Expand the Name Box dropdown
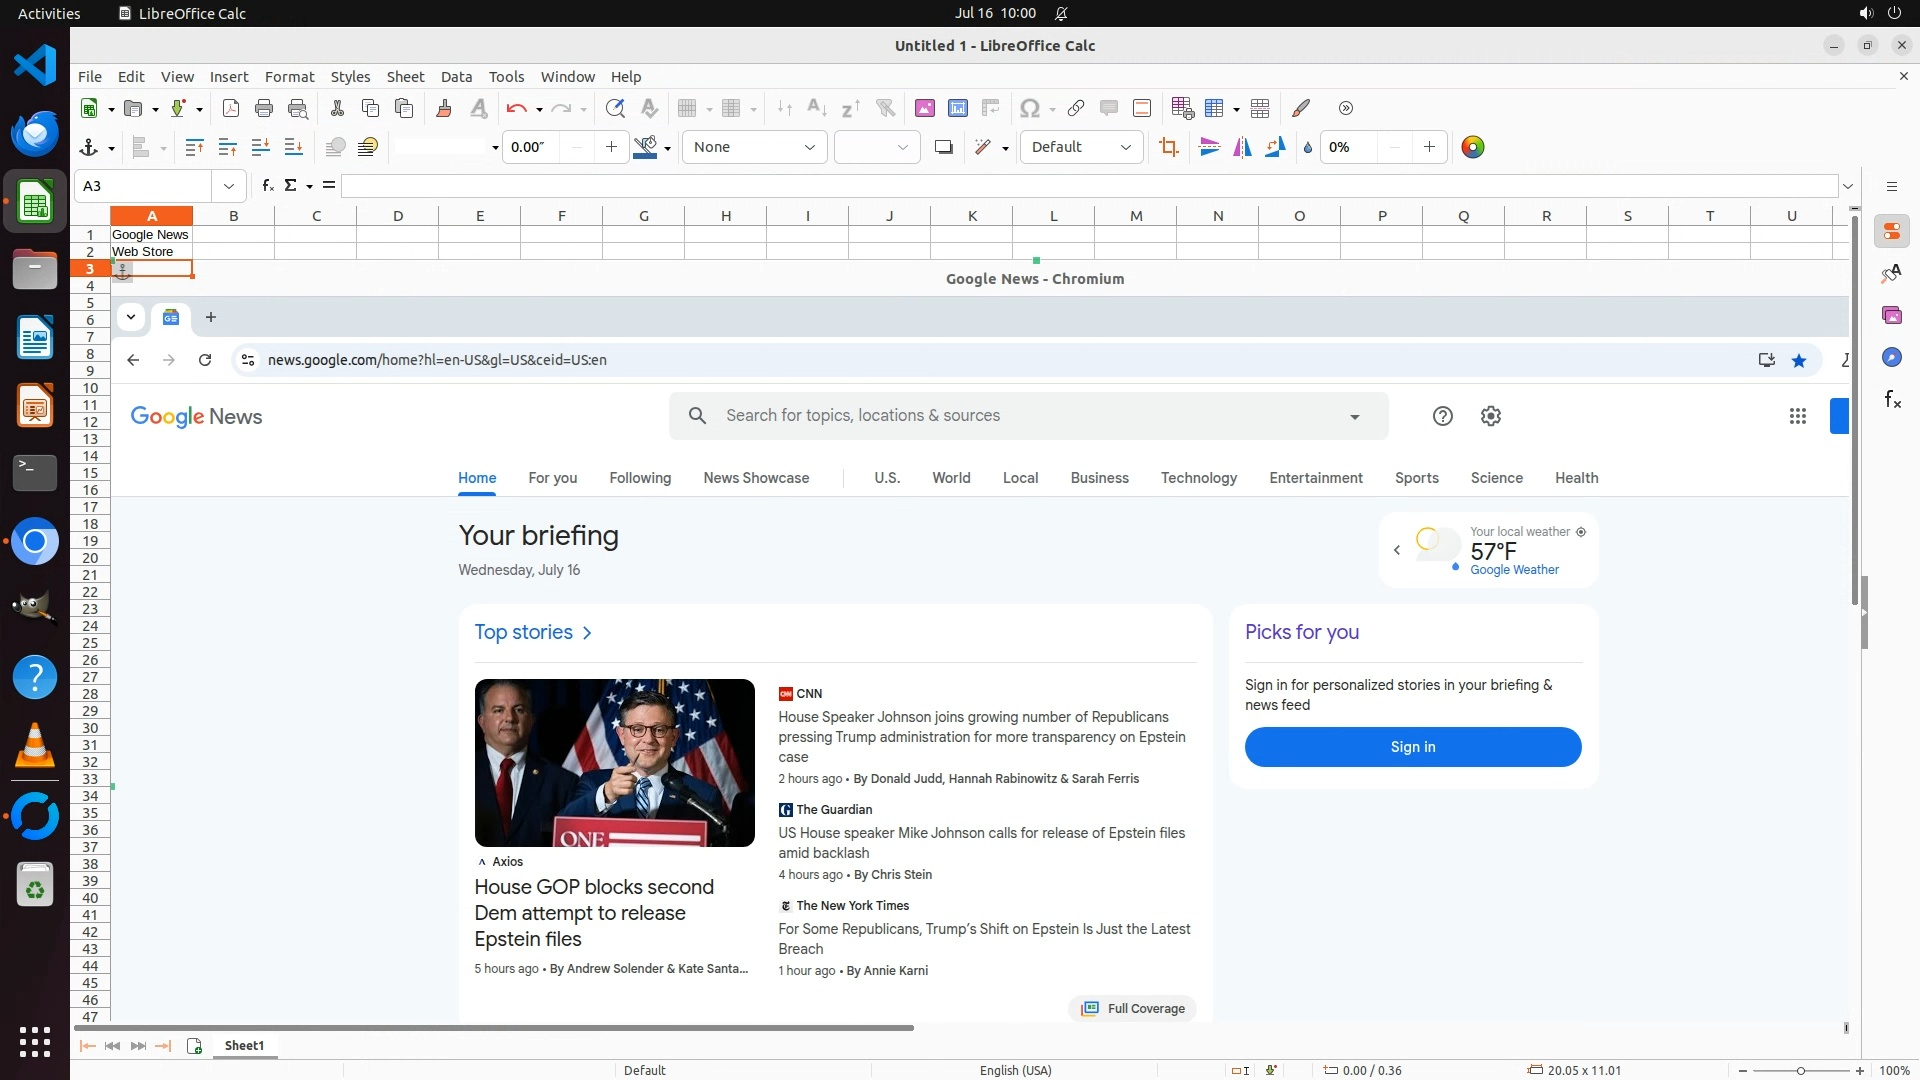The height and width of the screenshot is (1080, 1920). pyautogui.click(x=229, y=186)
